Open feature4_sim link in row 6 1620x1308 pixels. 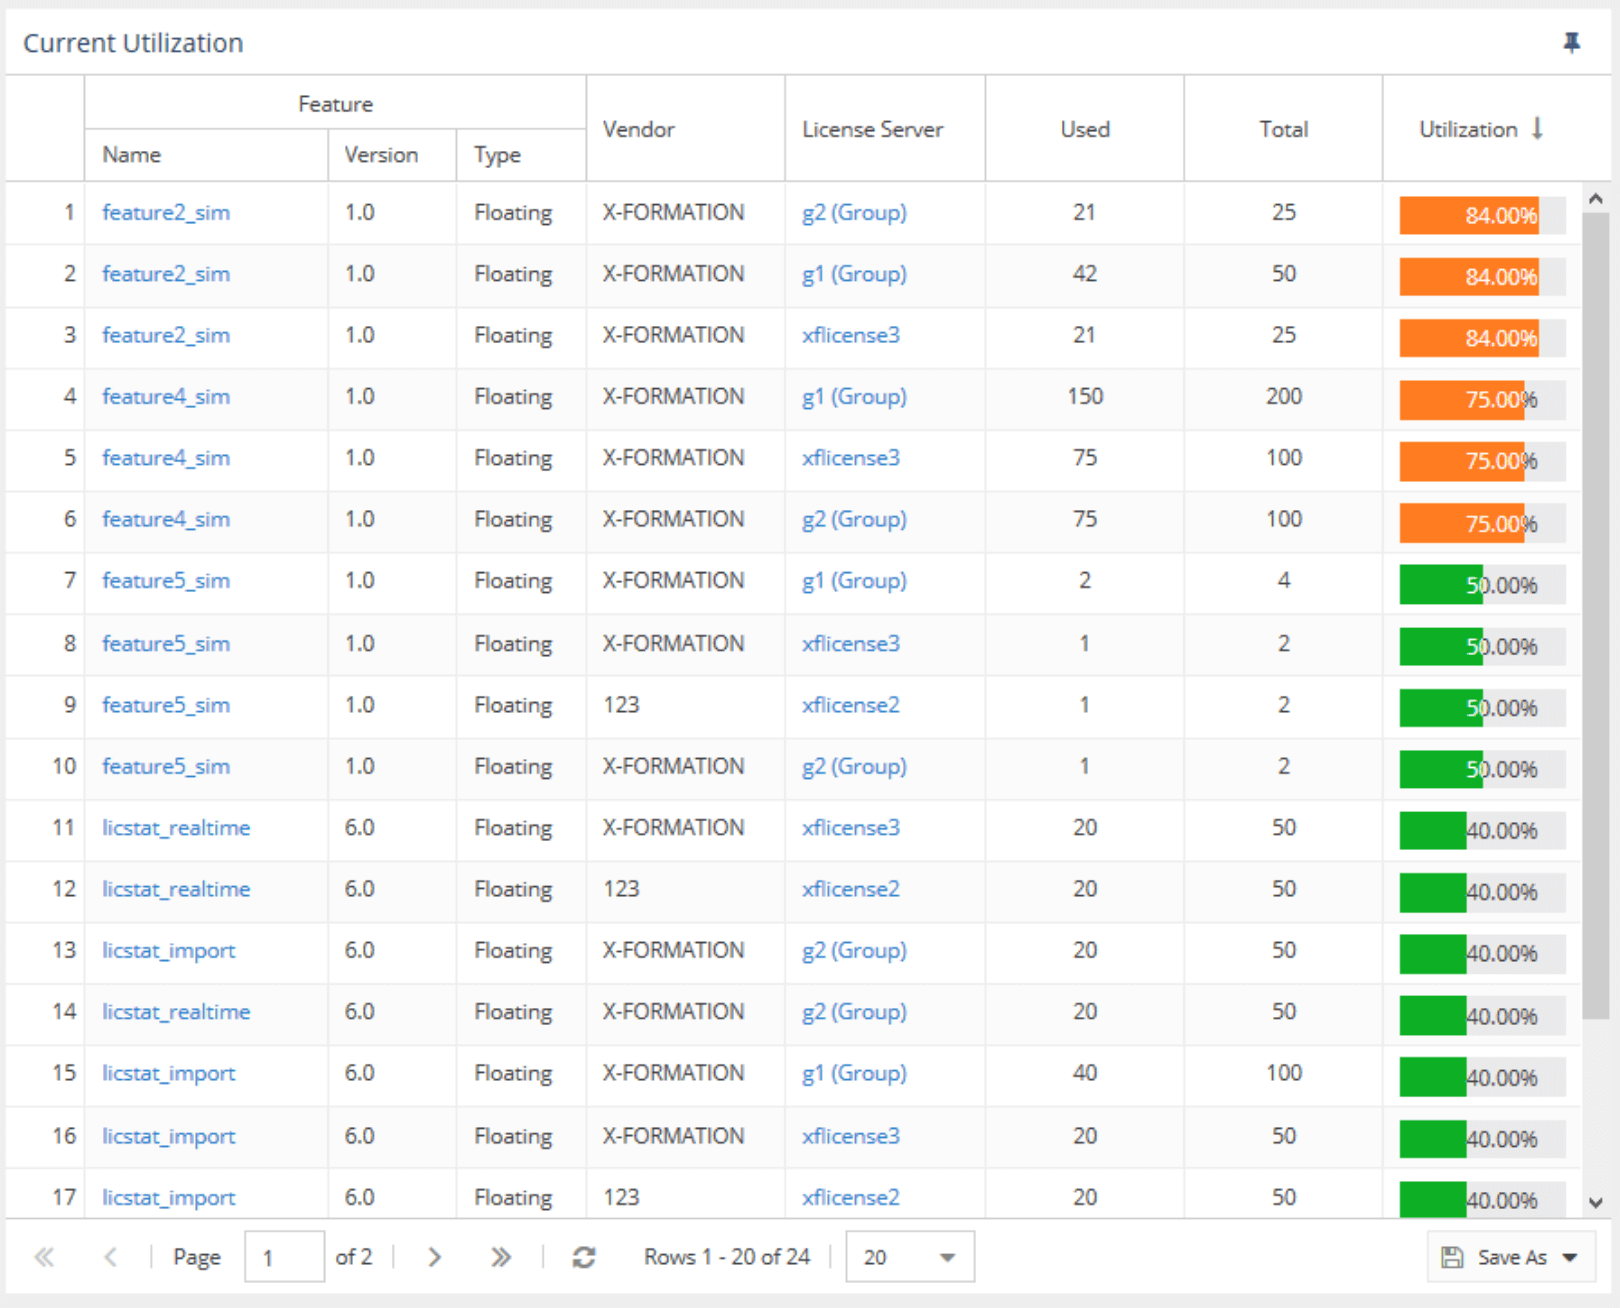[x=166, y=519]
